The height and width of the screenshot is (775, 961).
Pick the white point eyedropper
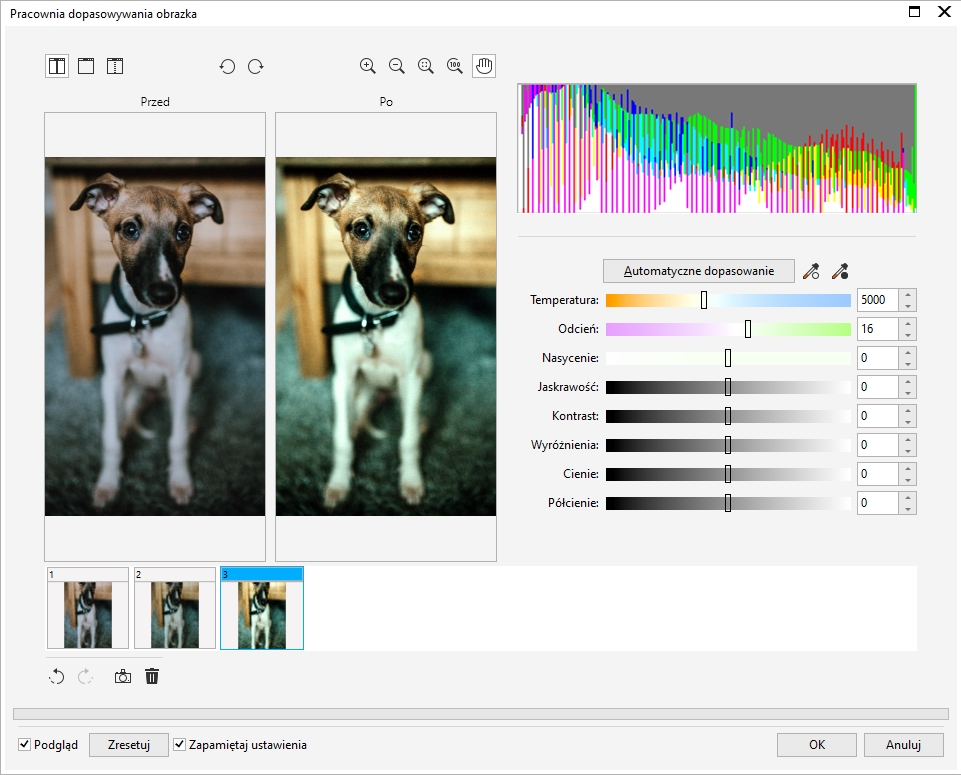point(811,271)
